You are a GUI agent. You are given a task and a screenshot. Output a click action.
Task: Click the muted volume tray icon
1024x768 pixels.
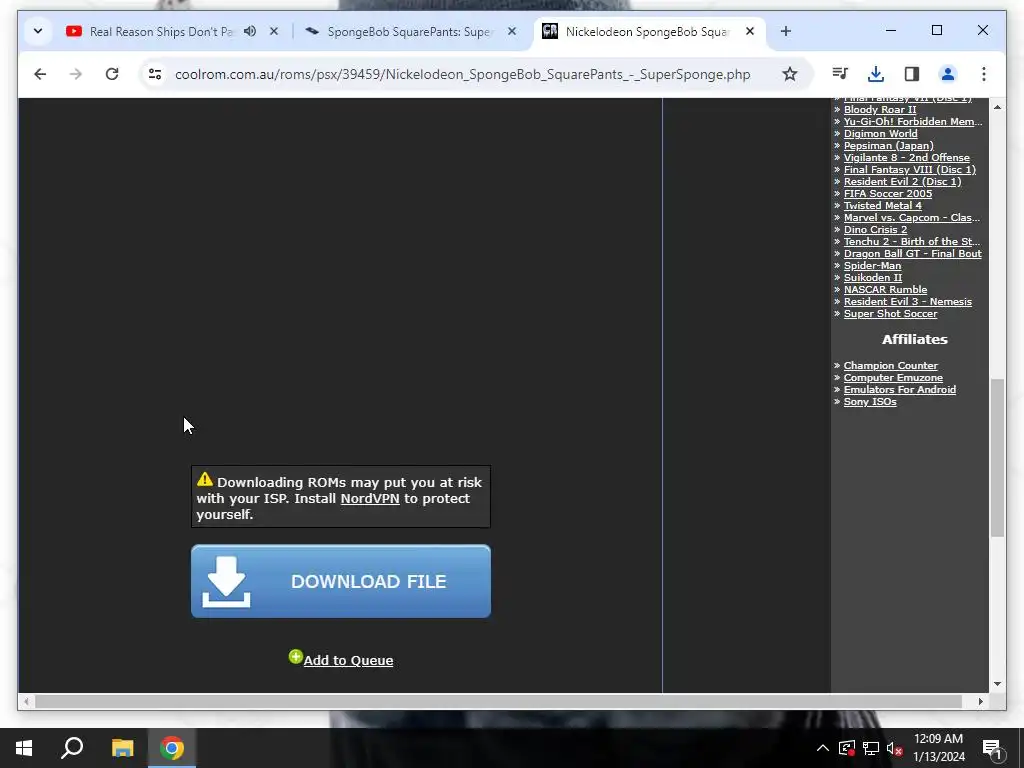[x=895, y=748]
